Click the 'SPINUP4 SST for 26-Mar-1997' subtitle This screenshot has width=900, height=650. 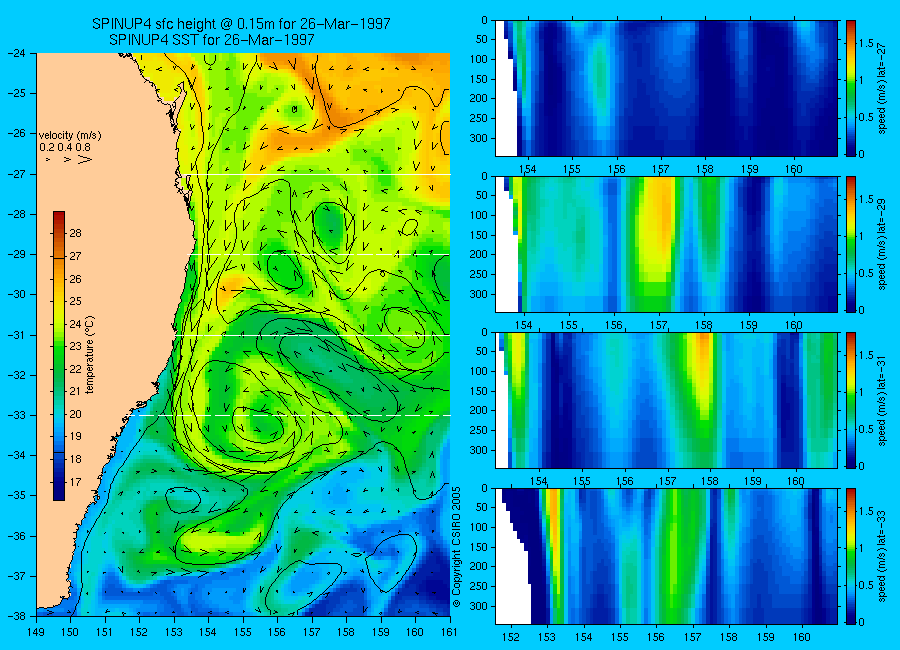211,40
